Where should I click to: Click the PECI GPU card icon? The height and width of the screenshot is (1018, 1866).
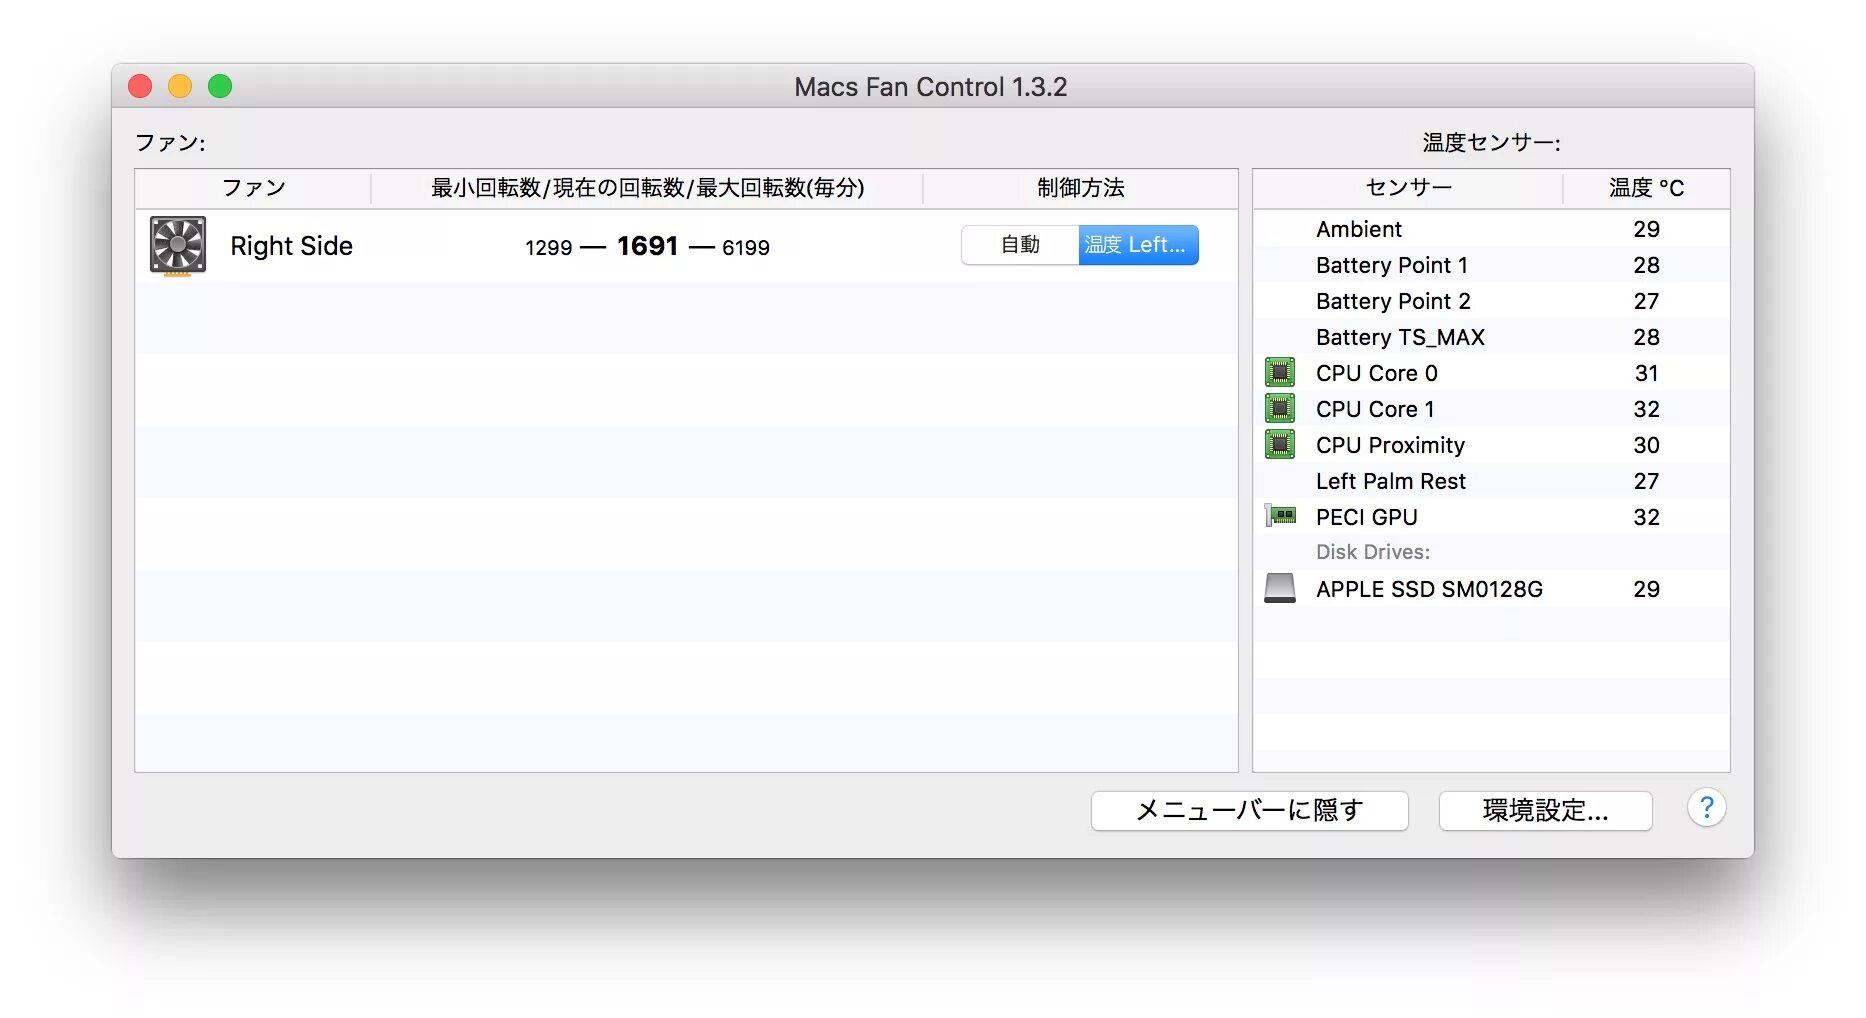1280,516
